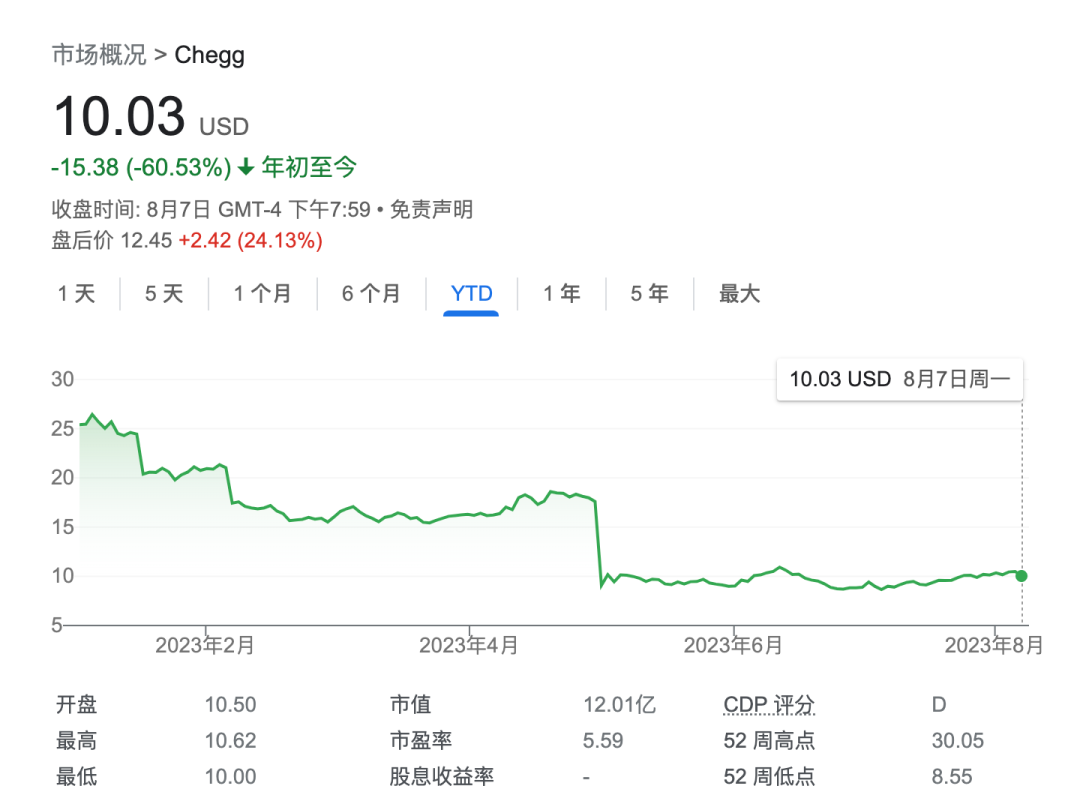
Task: Click the Chegg breadcrumb title
Action: (209, 54)
